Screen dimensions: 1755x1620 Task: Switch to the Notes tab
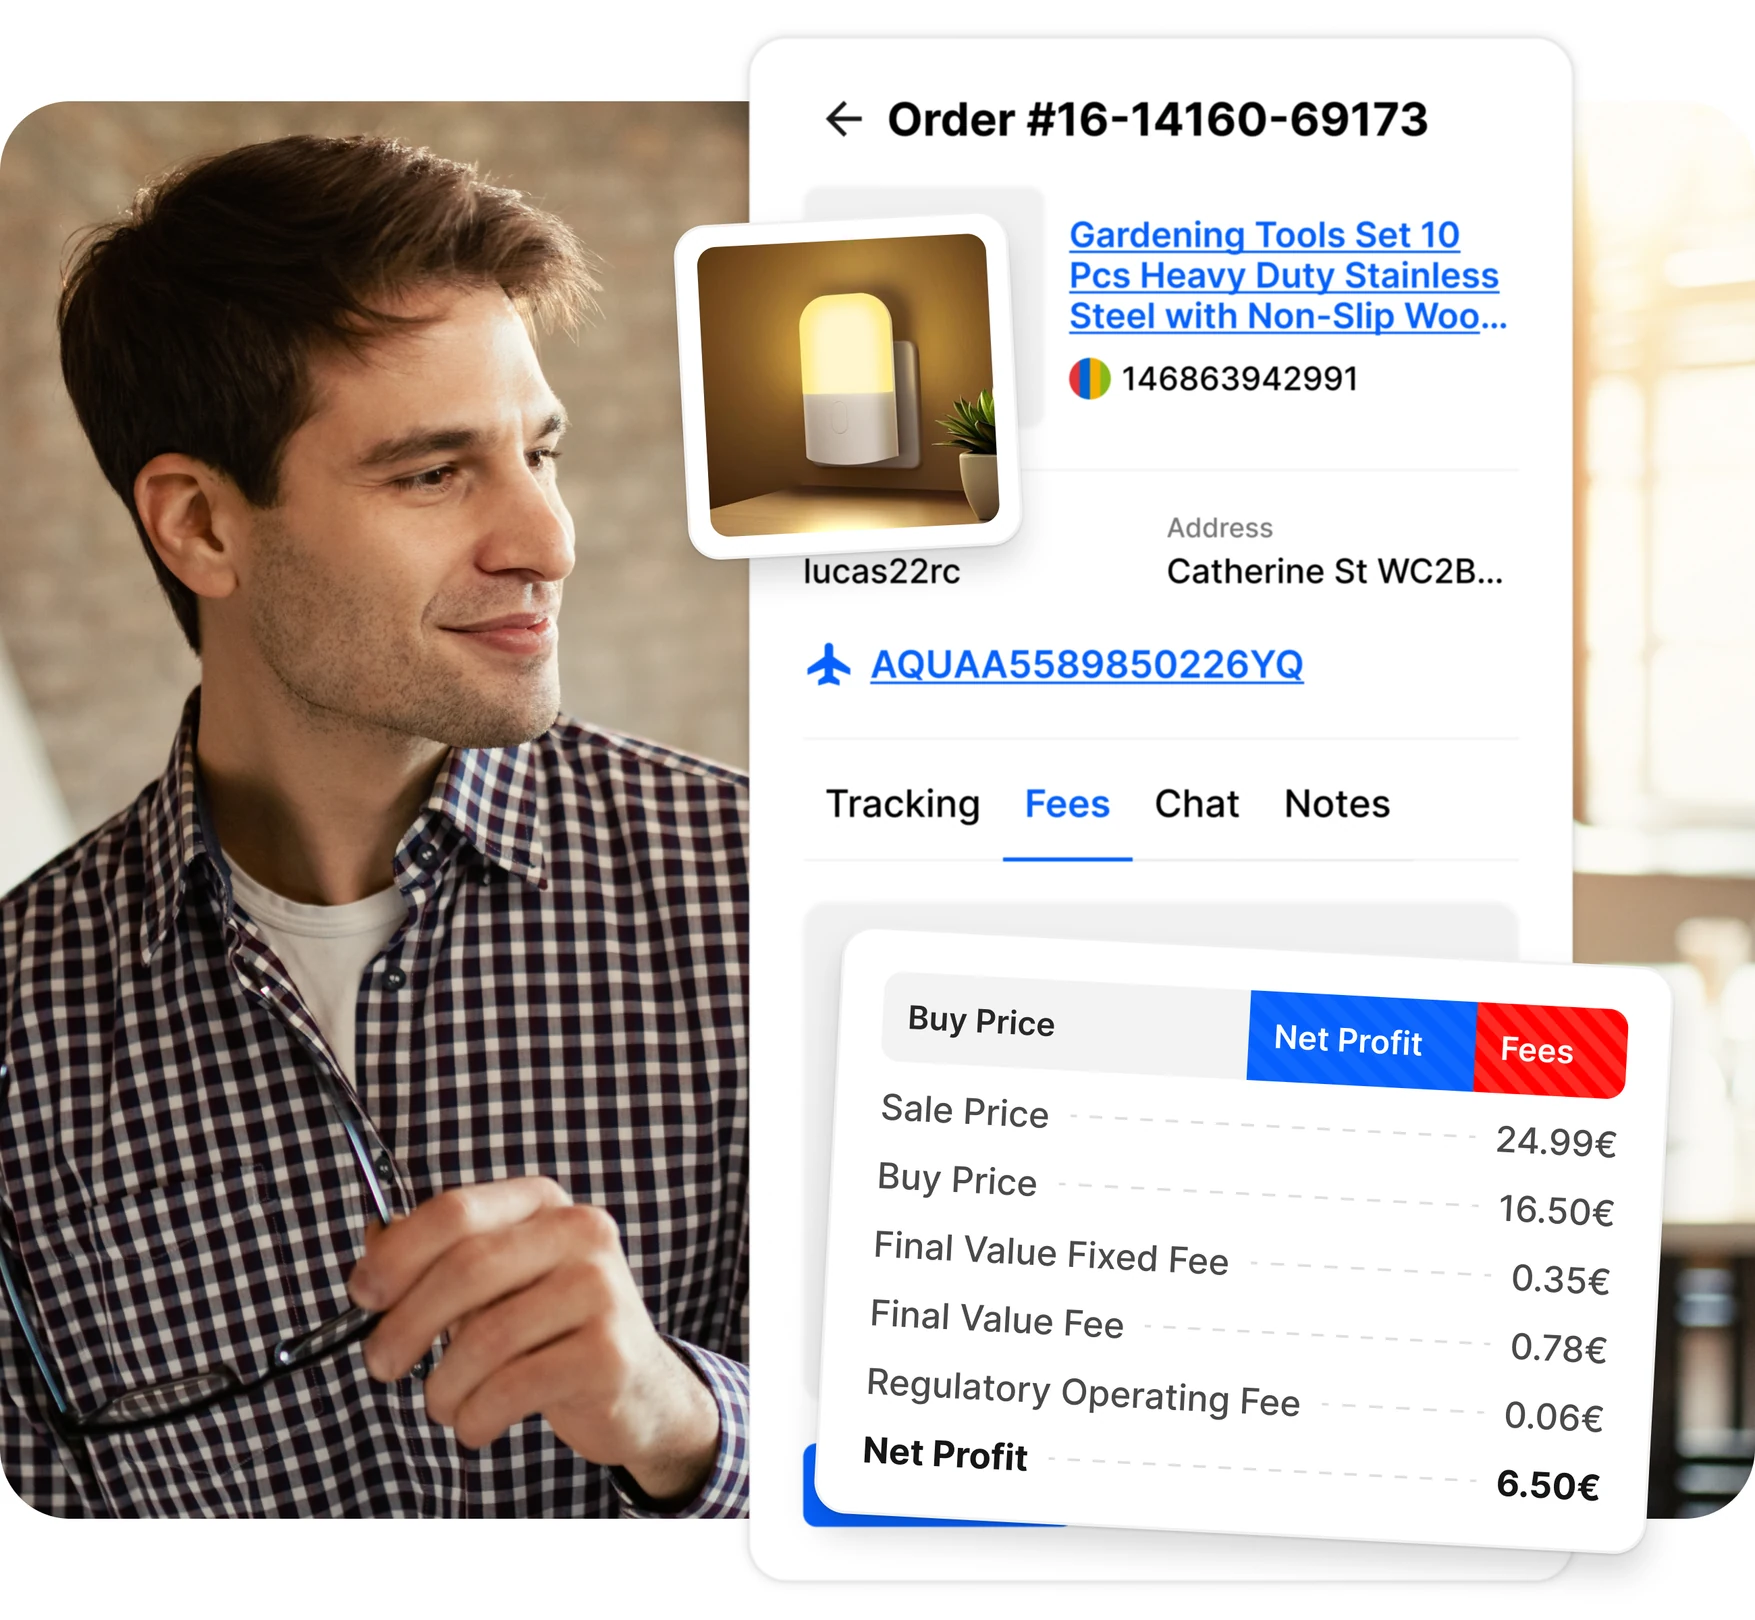point(1337,804)
